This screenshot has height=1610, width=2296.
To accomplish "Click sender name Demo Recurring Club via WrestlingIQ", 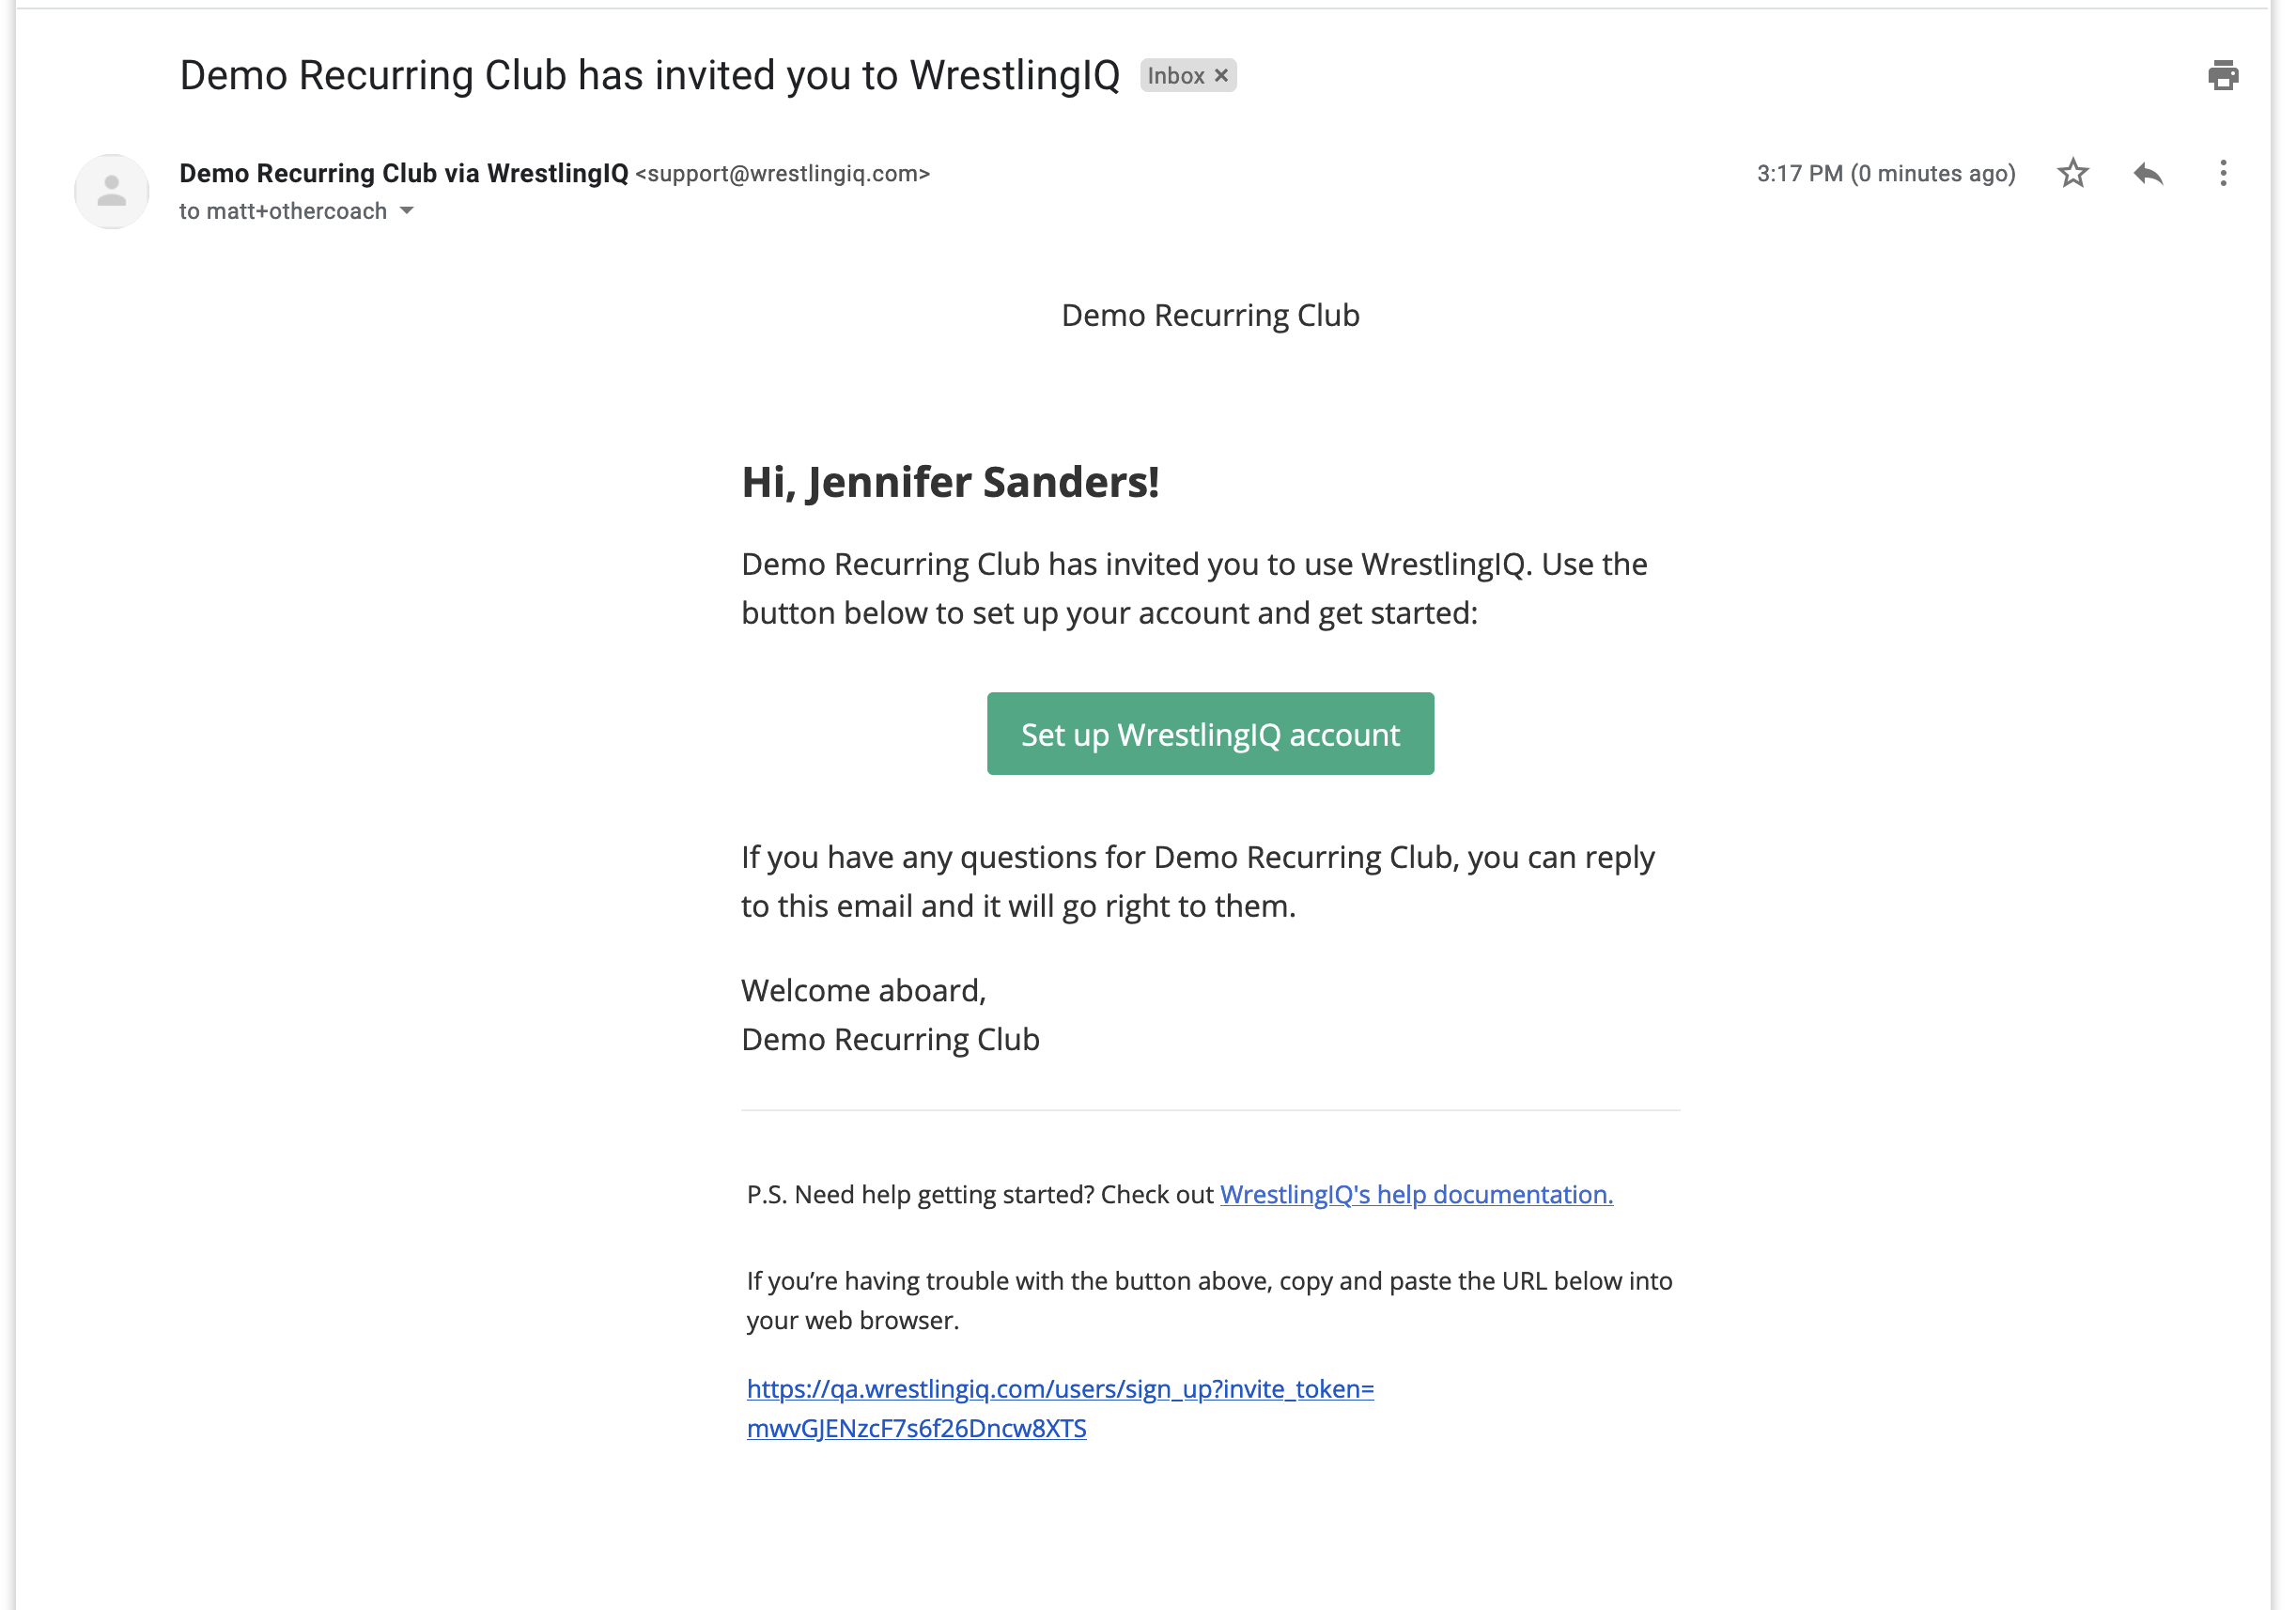I will pos(404,173).
